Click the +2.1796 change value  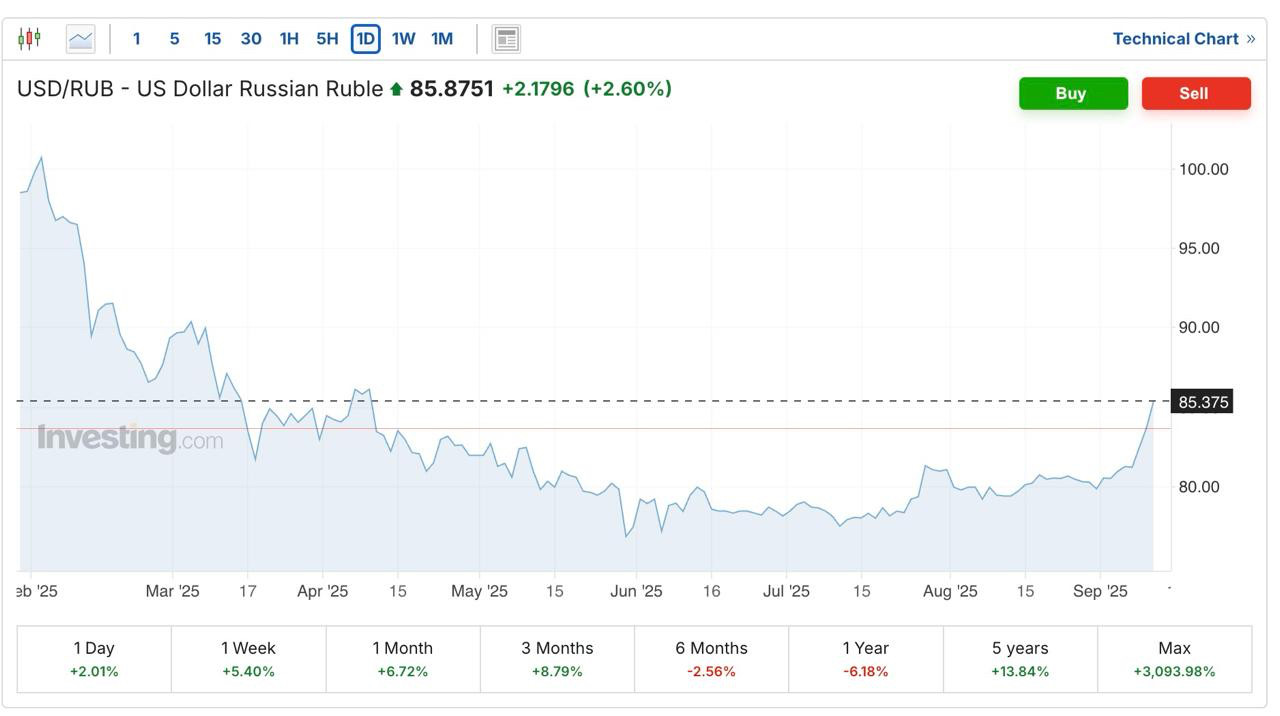tap(538, 89)
